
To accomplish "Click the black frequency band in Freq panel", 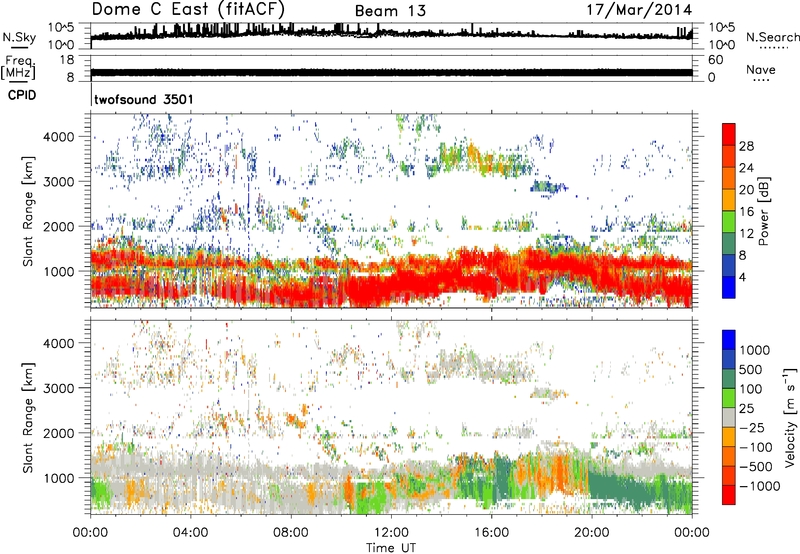I will pyautogui.click(x=391, y=72).
